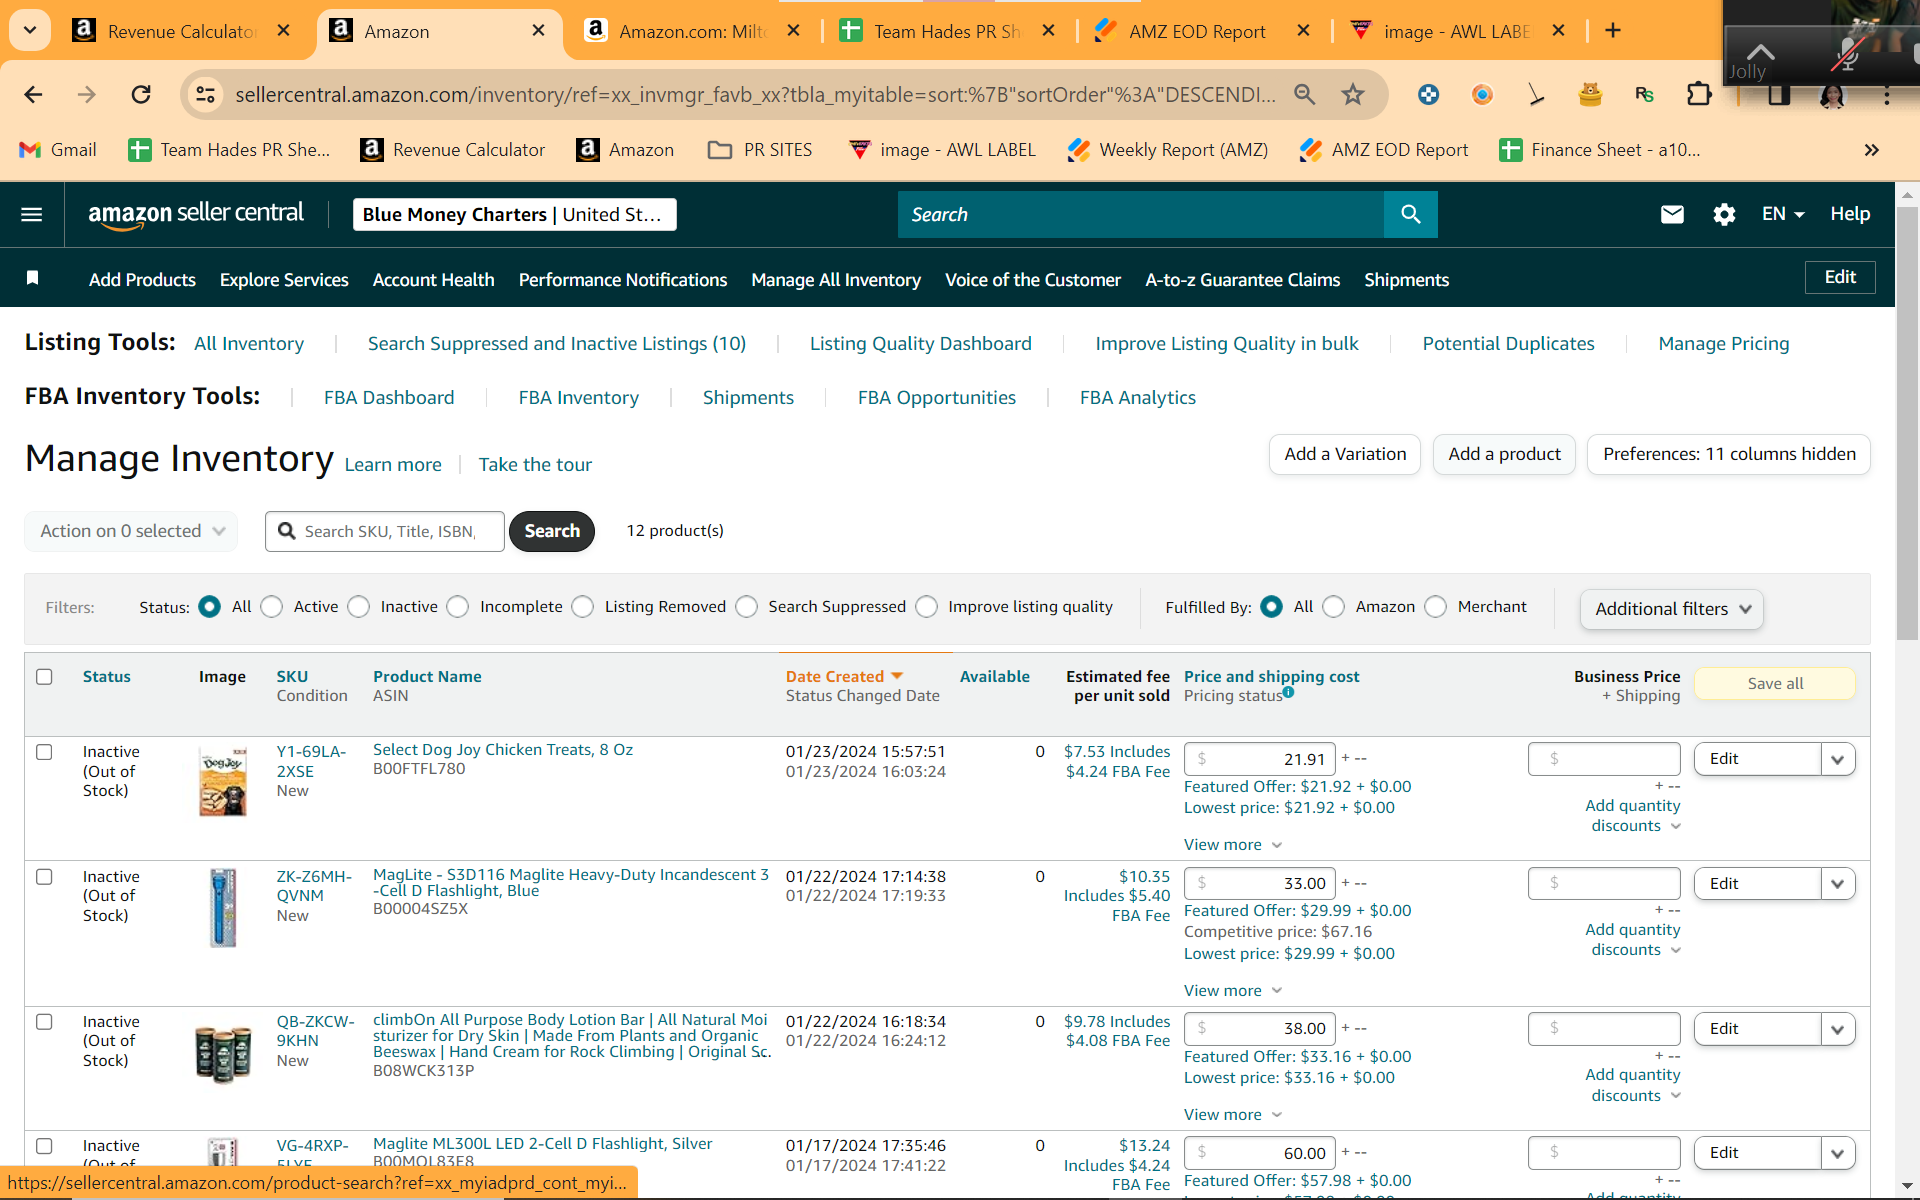Open the browser extensions puzzle icon

coord(1699,94)
